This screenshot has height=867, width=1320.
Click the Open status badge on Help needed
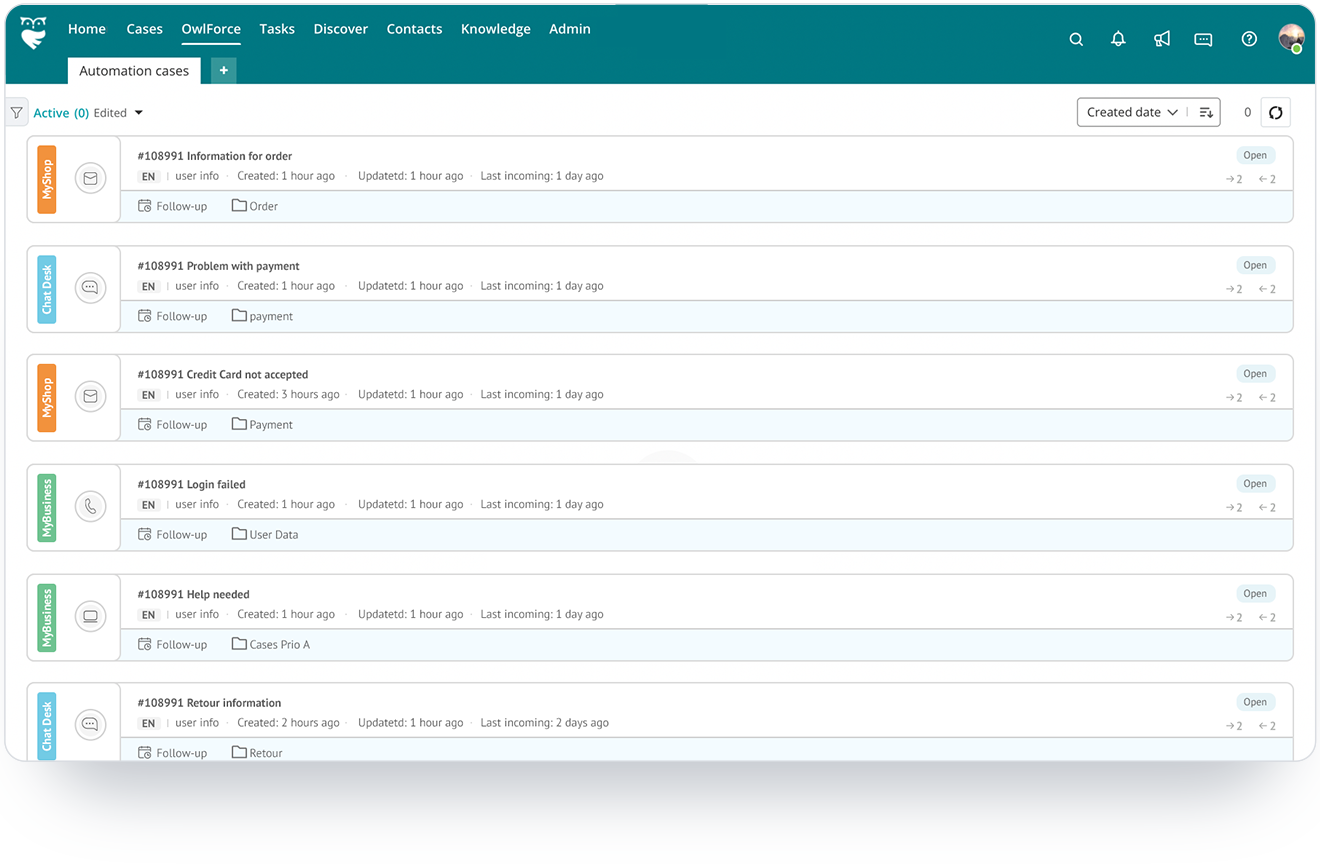point(1255,593)
